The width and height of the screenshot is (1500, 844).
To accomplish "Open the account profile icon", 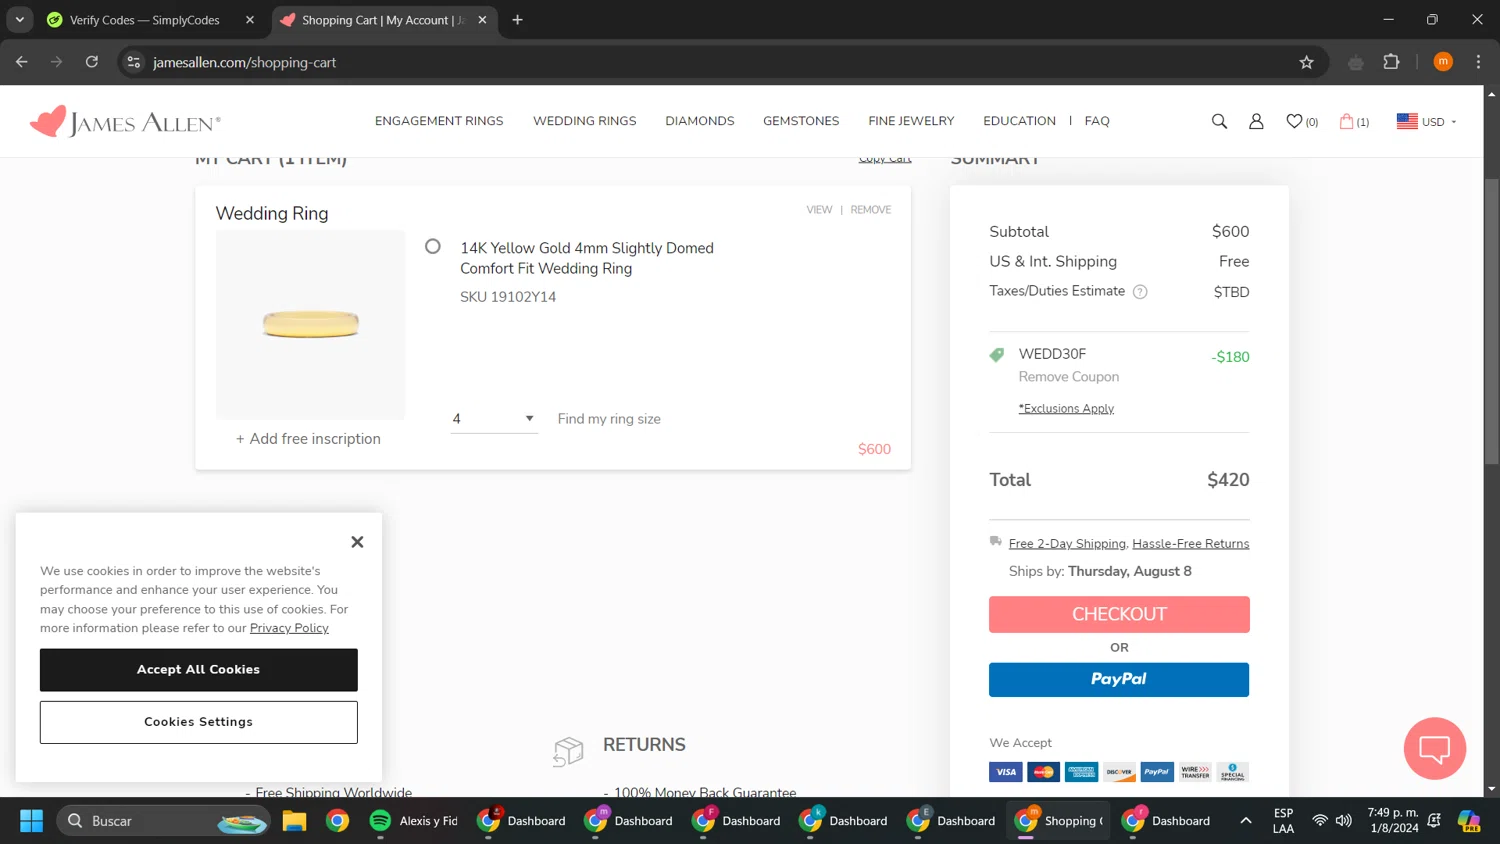I will (1256, 121).
